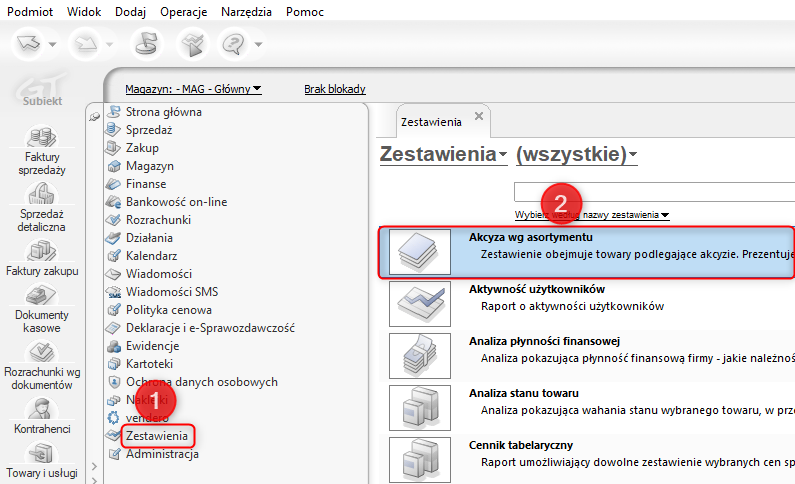795x484 pixels.
Task: Open the Operacje menu
Action: click(x=184, y=12)
